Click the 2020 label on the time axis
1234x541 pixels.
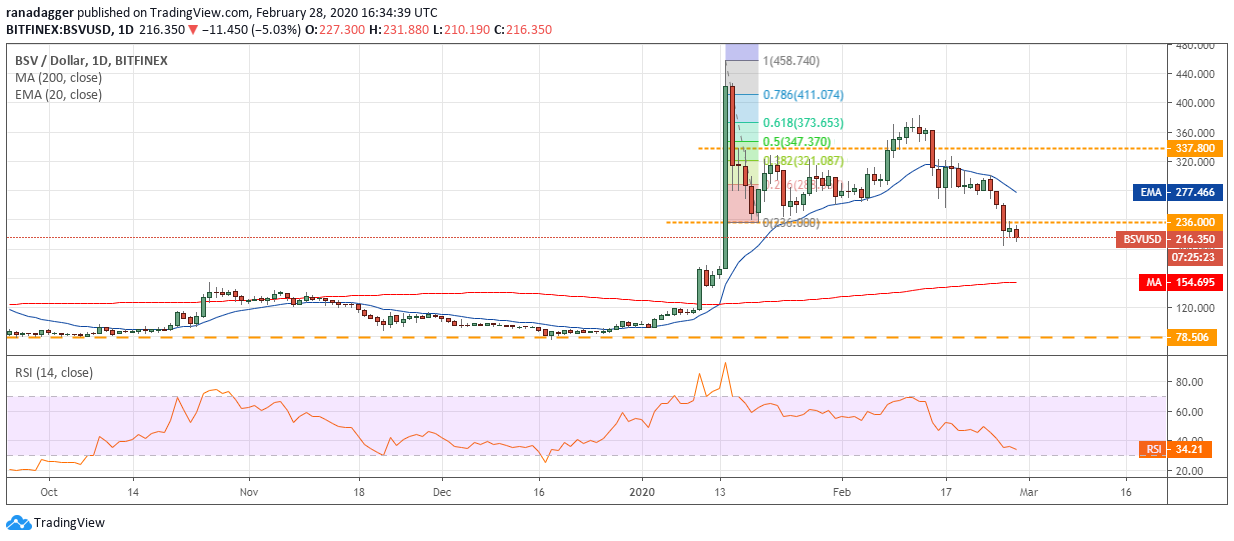pos(642,492)
